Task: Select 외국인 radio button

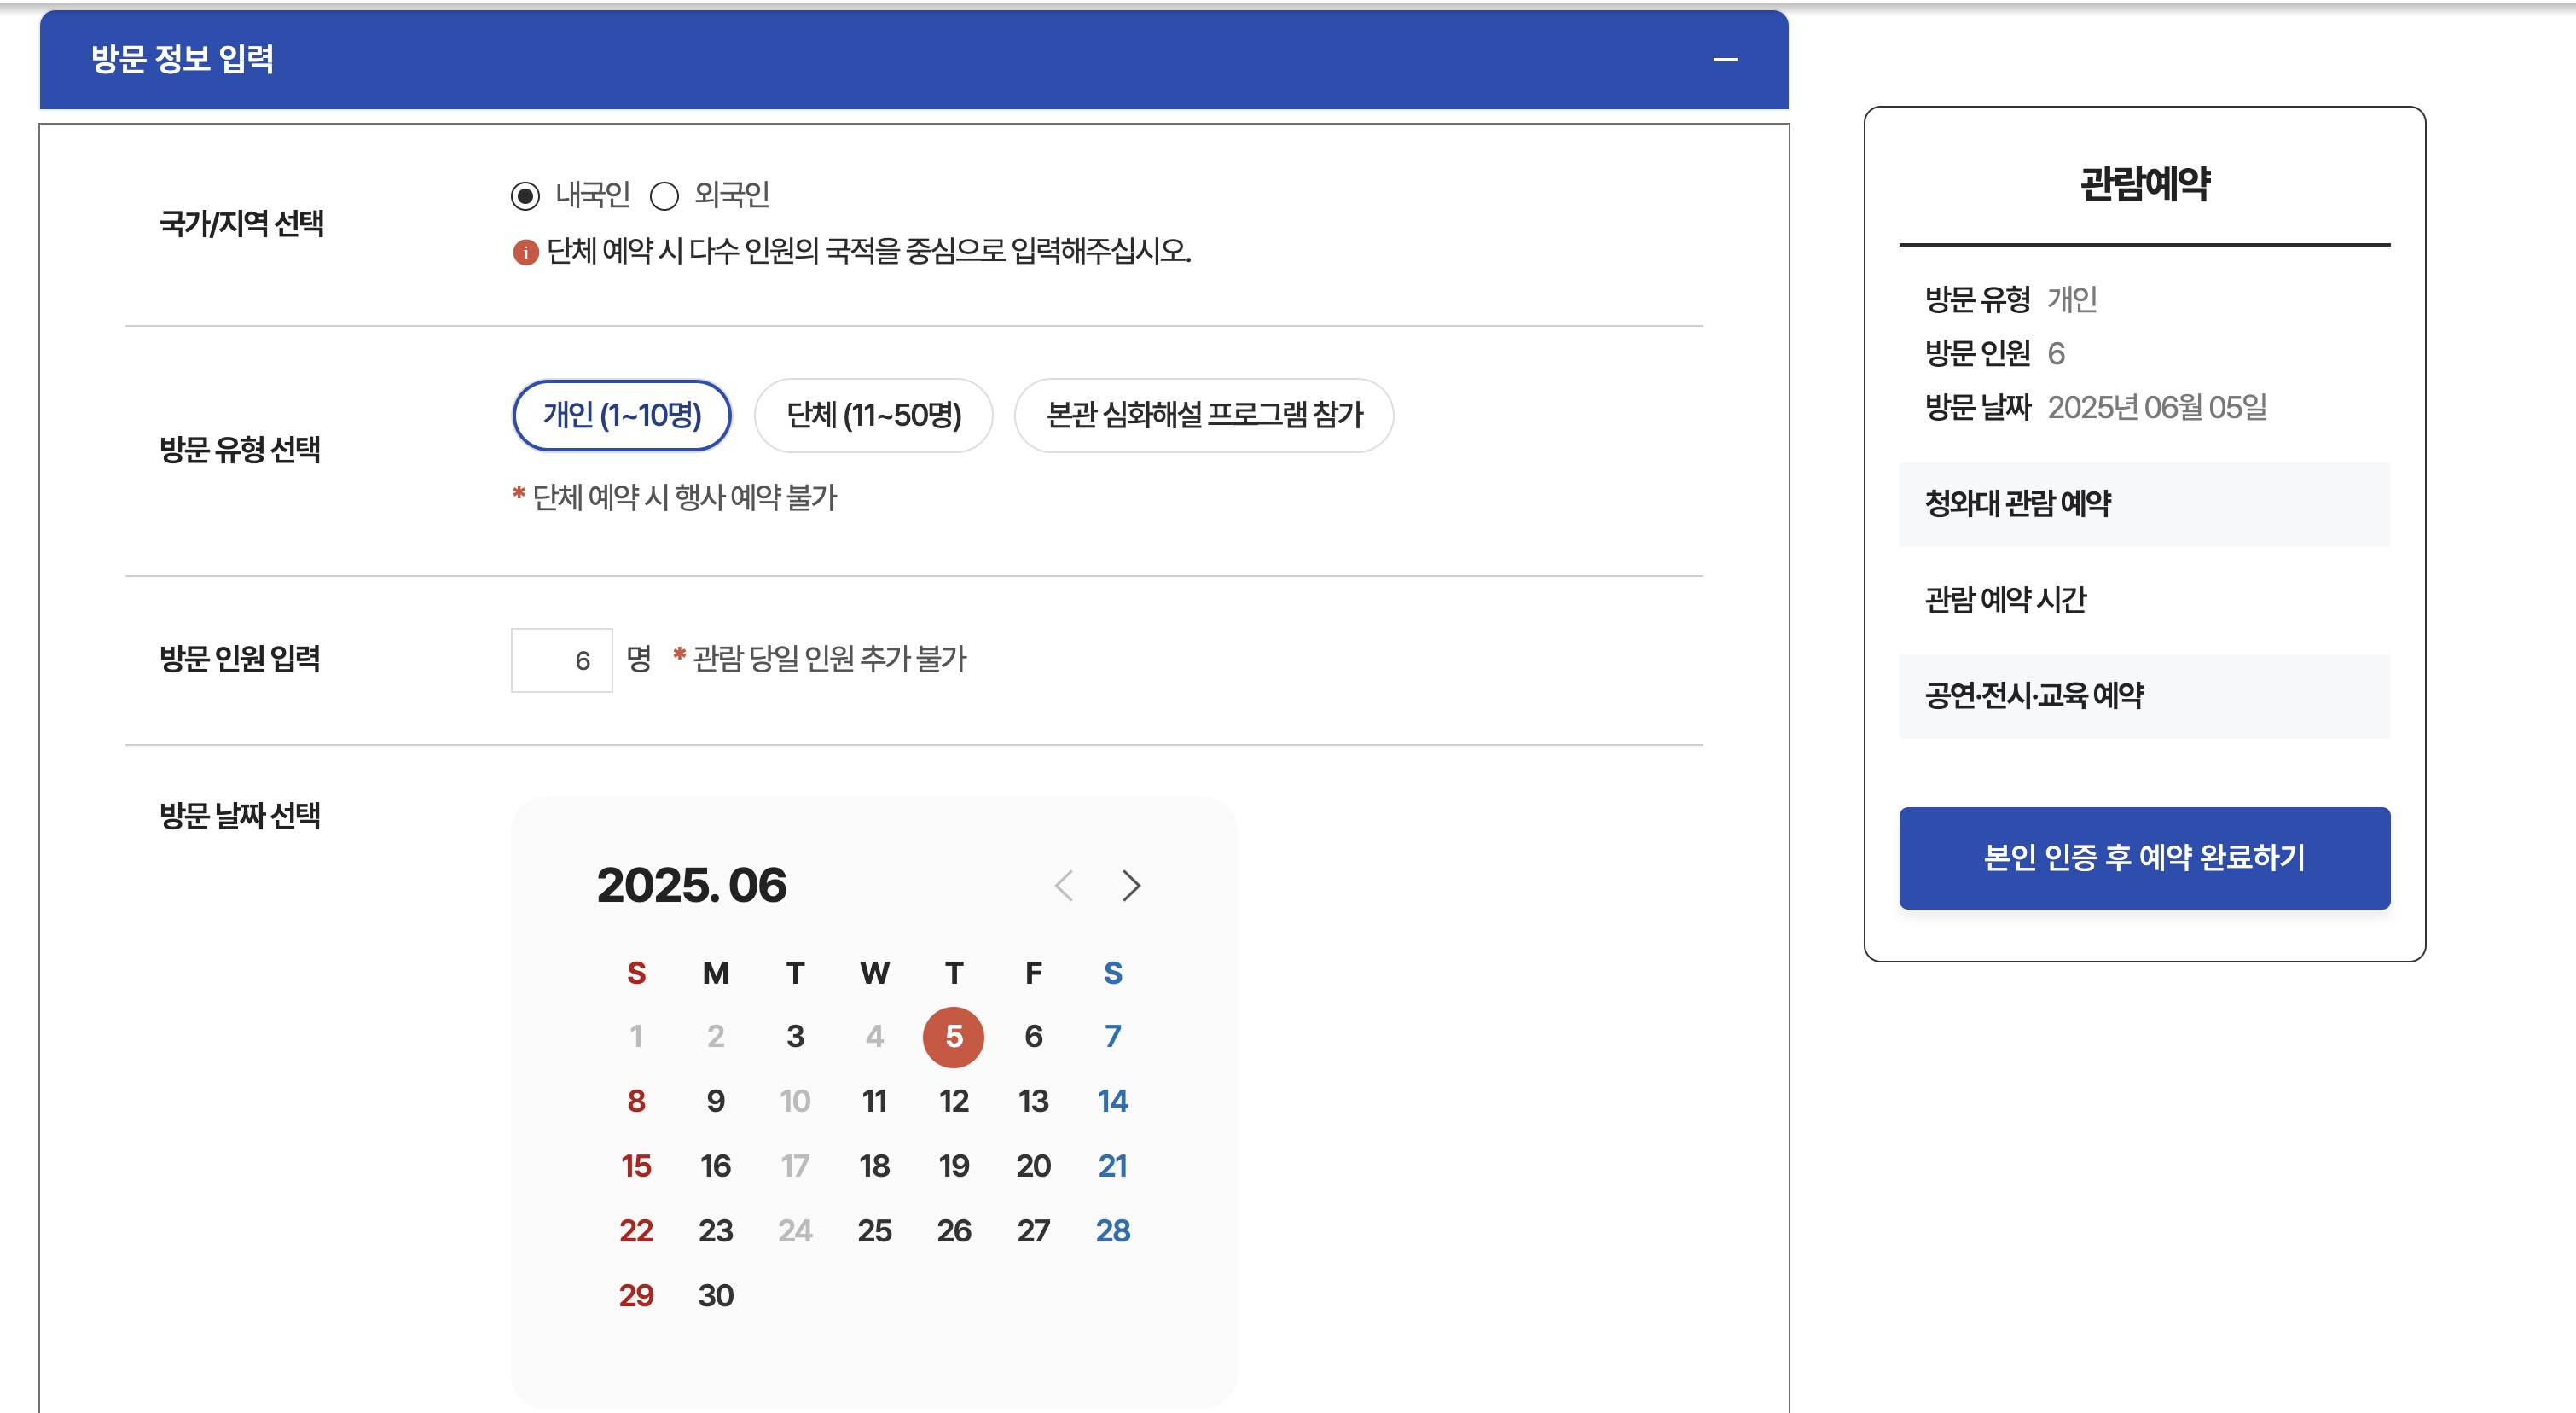Action: [x=664, y=196]
